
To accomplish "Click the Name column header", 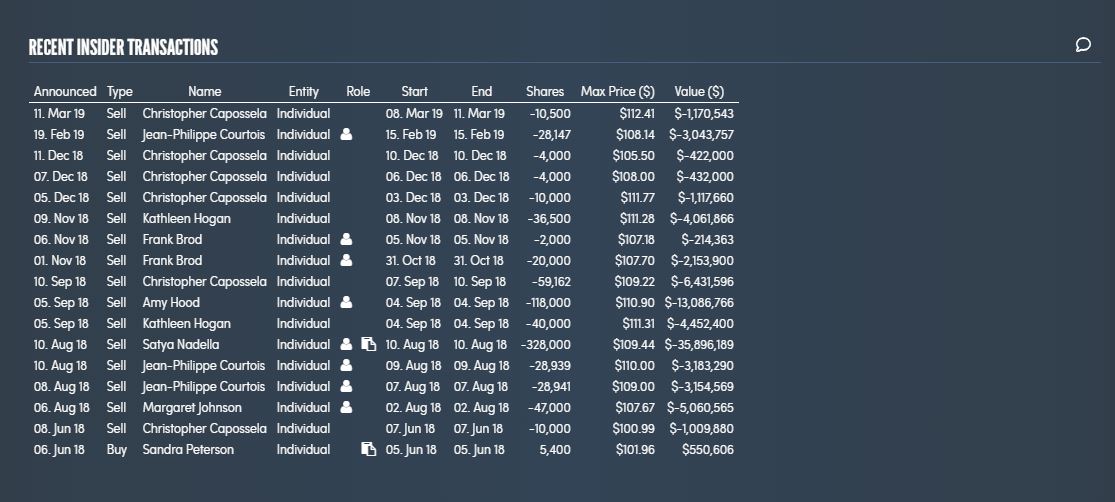I will coord(205,92).
